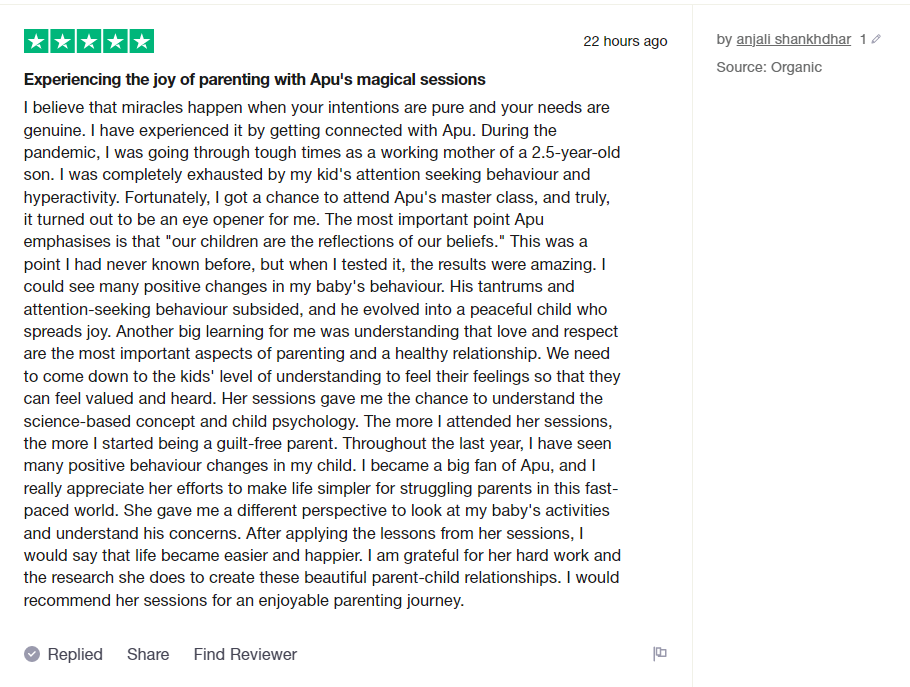
Task: Click the fifth star in the rating
Action: pos(141,42)
